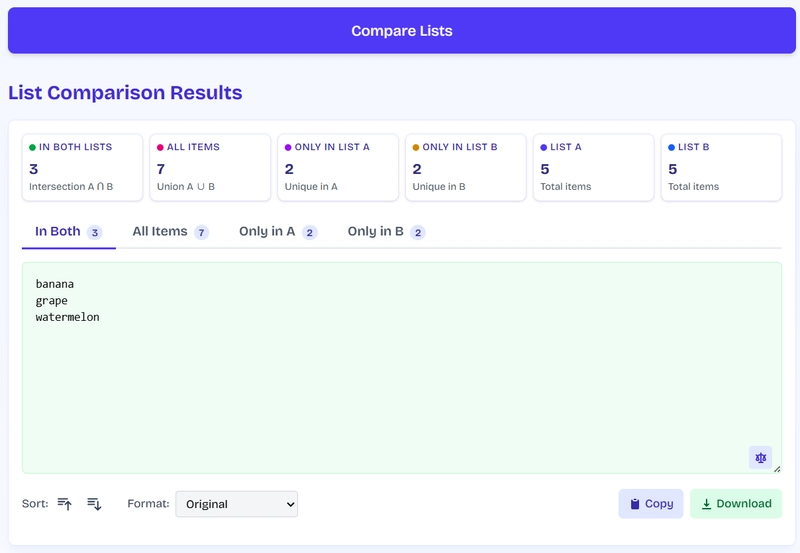Click the clipboard icon on Copy button
The height and width of the screenshot is (553, 800).
tap(635, 504)
